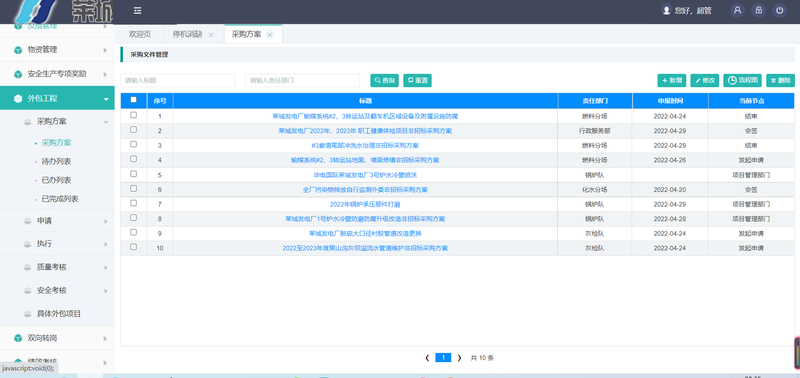Click the 新增 add button
The image size is (800, 378).
[672, 81]
